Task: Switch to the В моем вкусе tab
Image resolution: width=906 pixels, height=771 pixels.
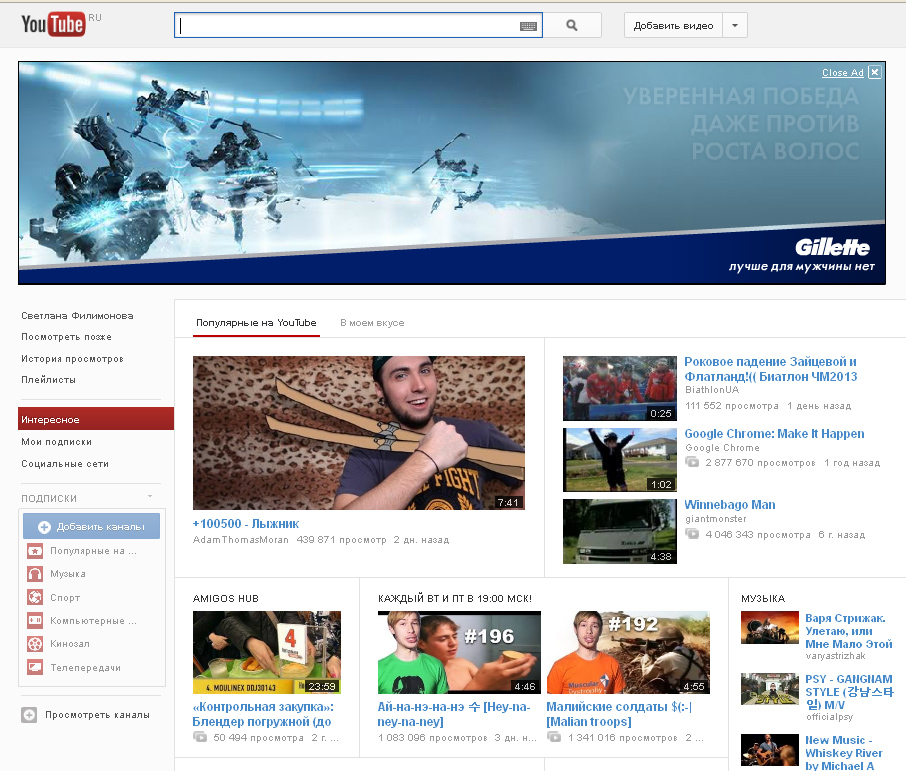Action: click(372, 323)
